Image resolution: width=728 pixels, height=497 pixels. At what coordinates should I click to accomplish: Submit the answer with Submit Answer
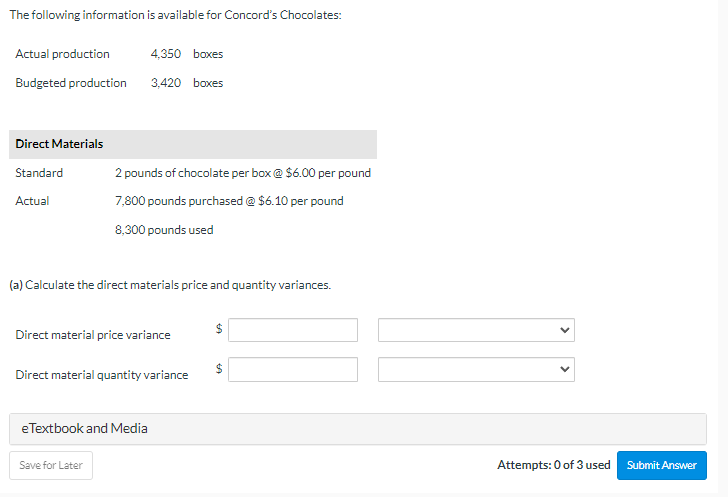click(x=661, y=465)
